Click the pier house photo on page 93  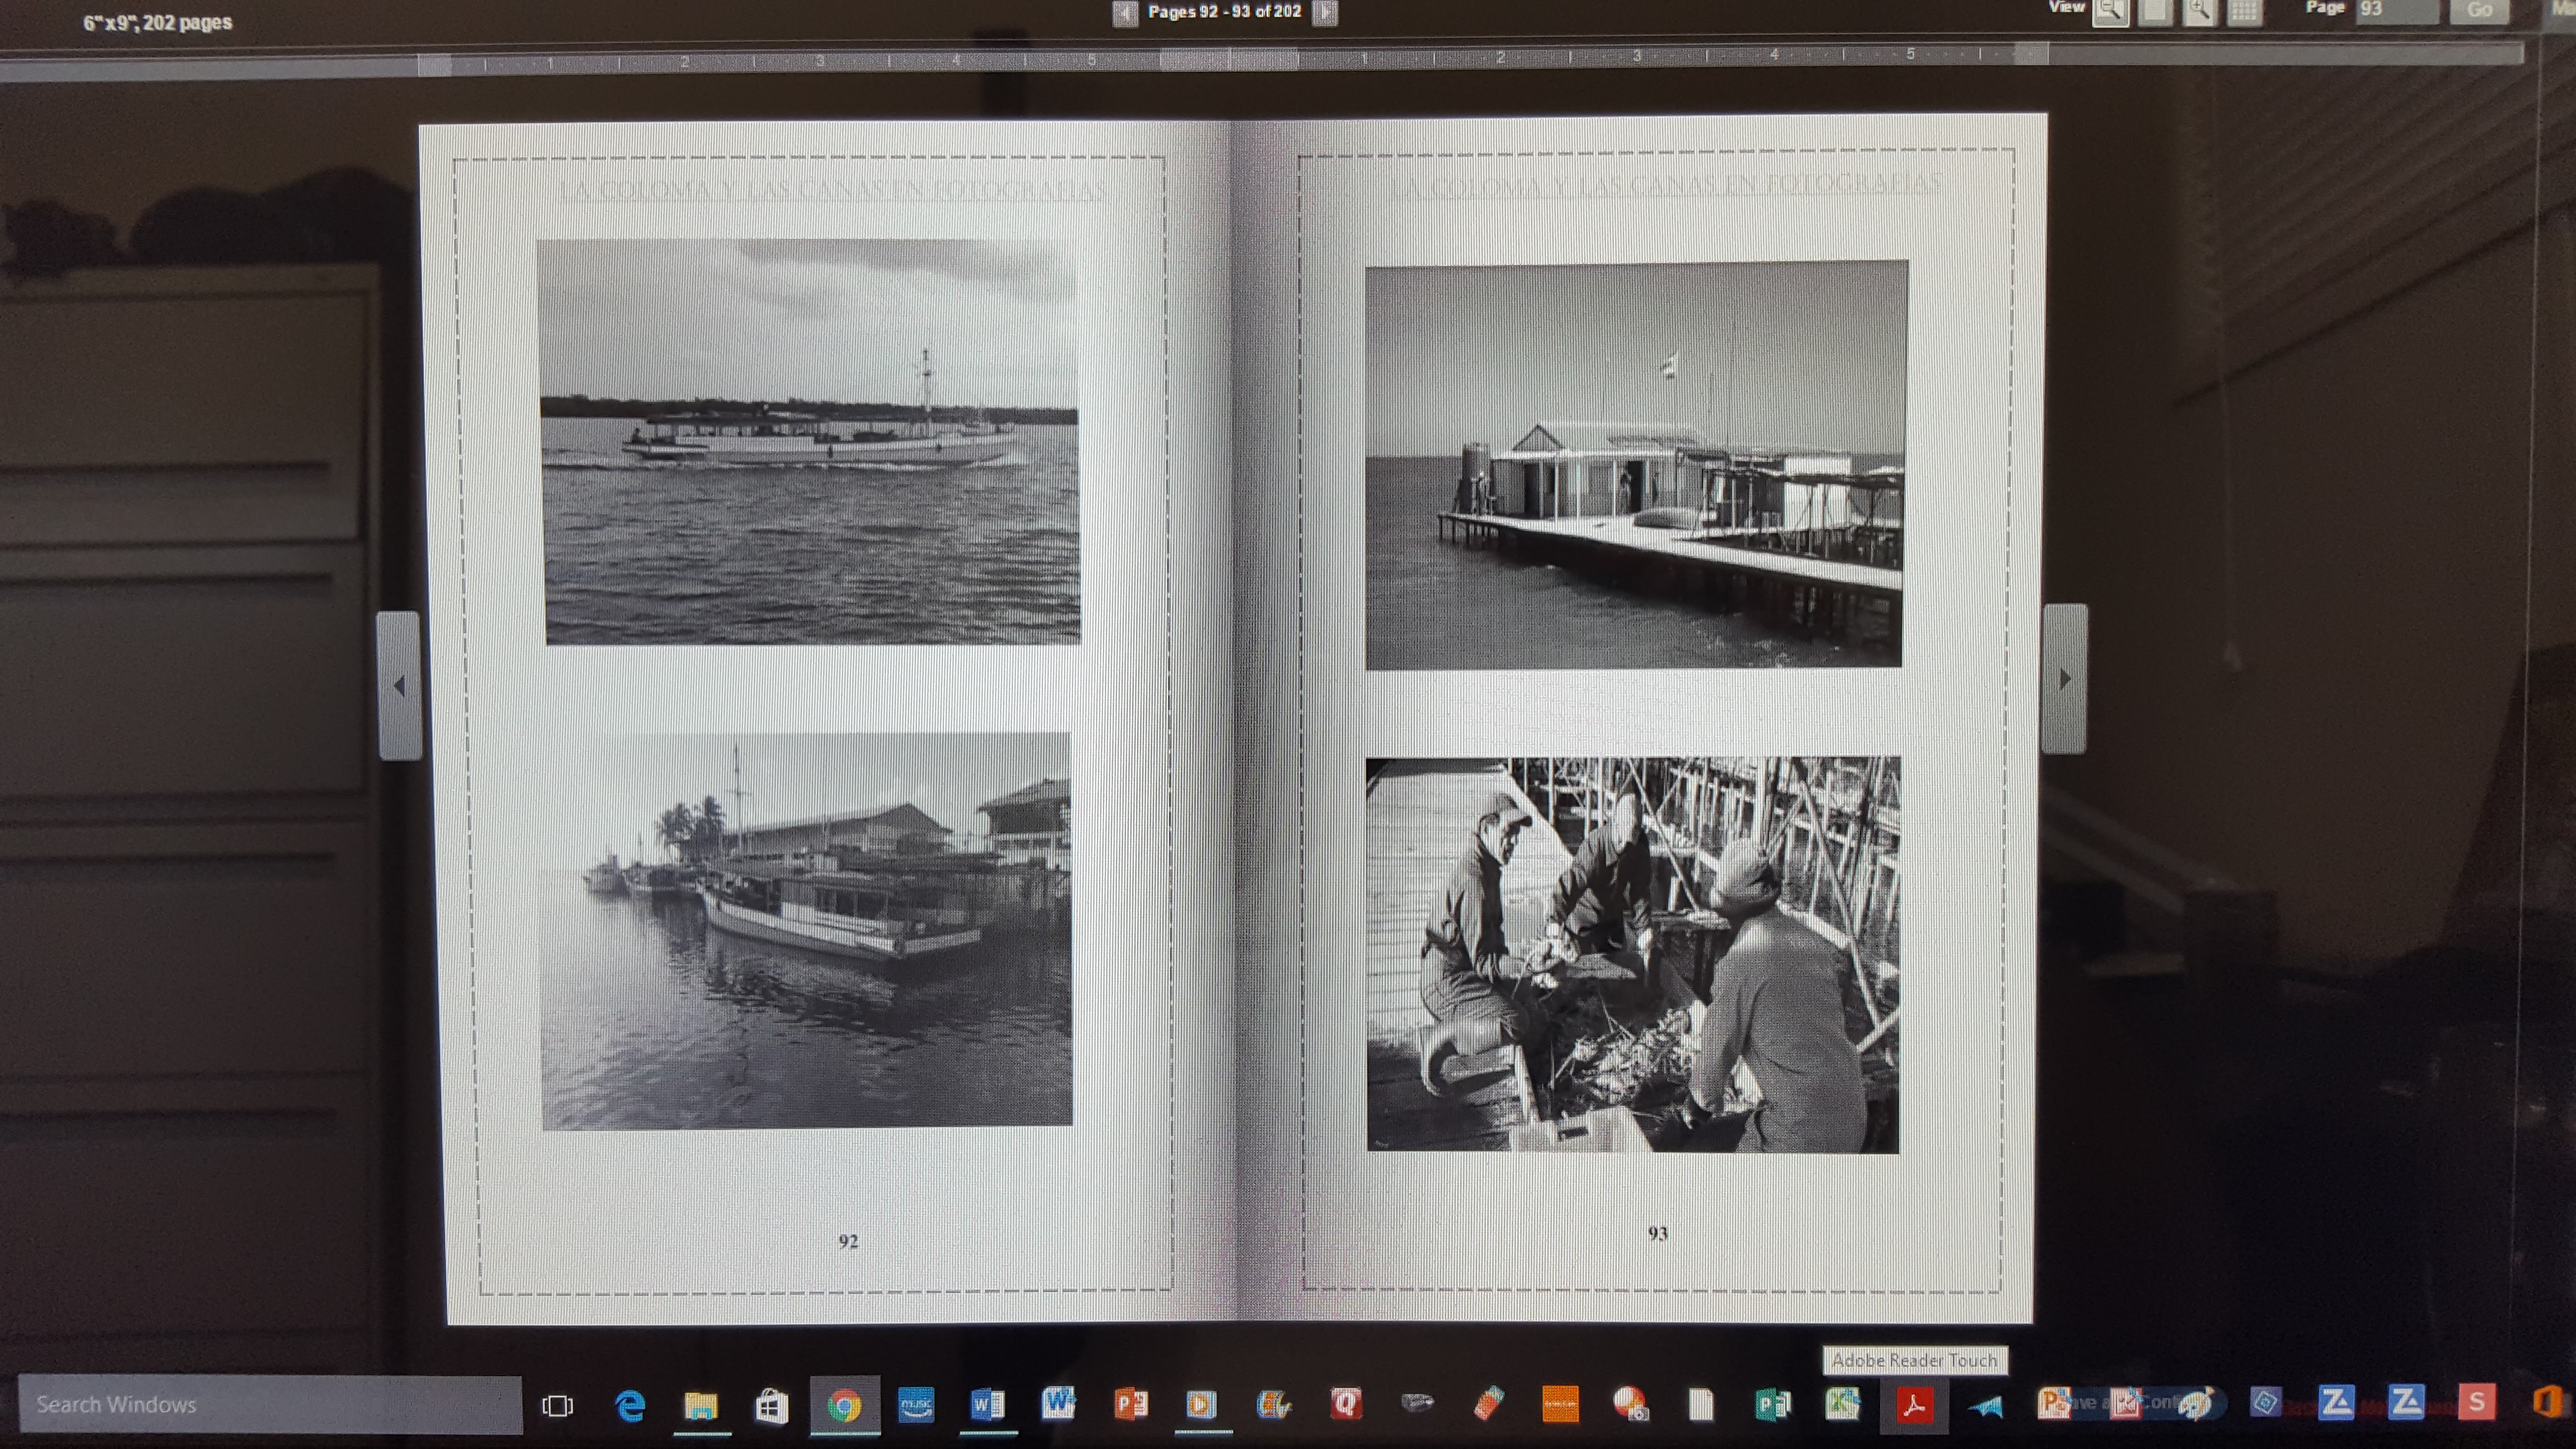(1635, 465)
